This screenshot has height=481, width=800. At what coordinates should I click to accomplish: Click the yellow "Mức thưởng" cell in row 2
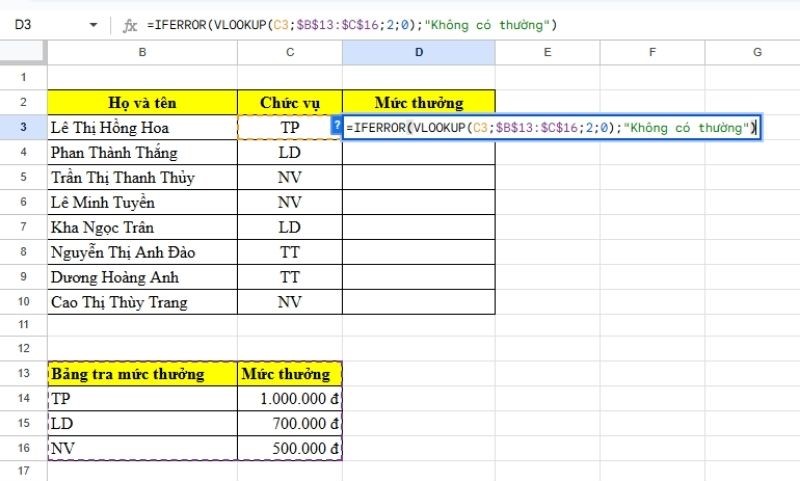418,102
